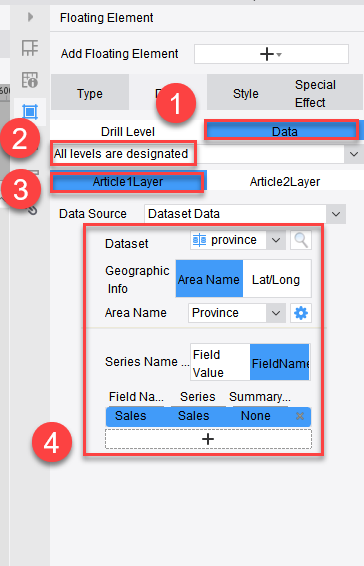Preview dataset with magnifier icon
The height and width of the screenshot is (566, 364).
pos(301,240)
